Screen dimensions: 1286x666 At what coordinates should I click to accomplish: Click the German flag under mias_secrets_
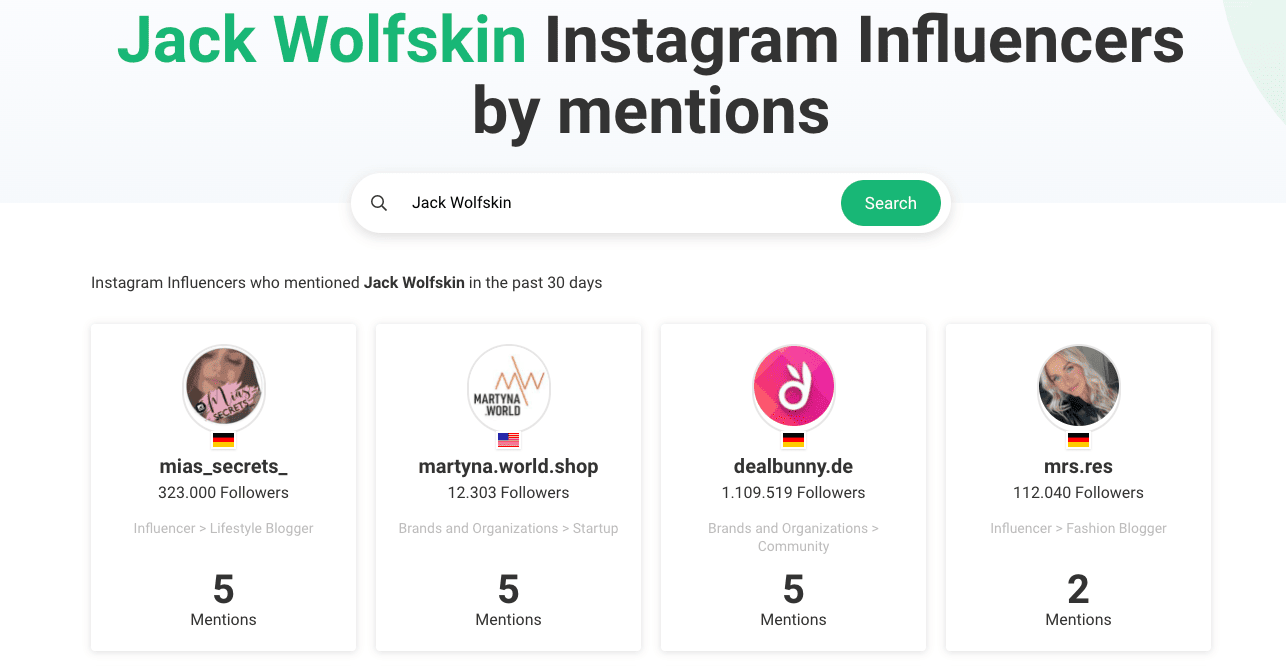point(223,439)
